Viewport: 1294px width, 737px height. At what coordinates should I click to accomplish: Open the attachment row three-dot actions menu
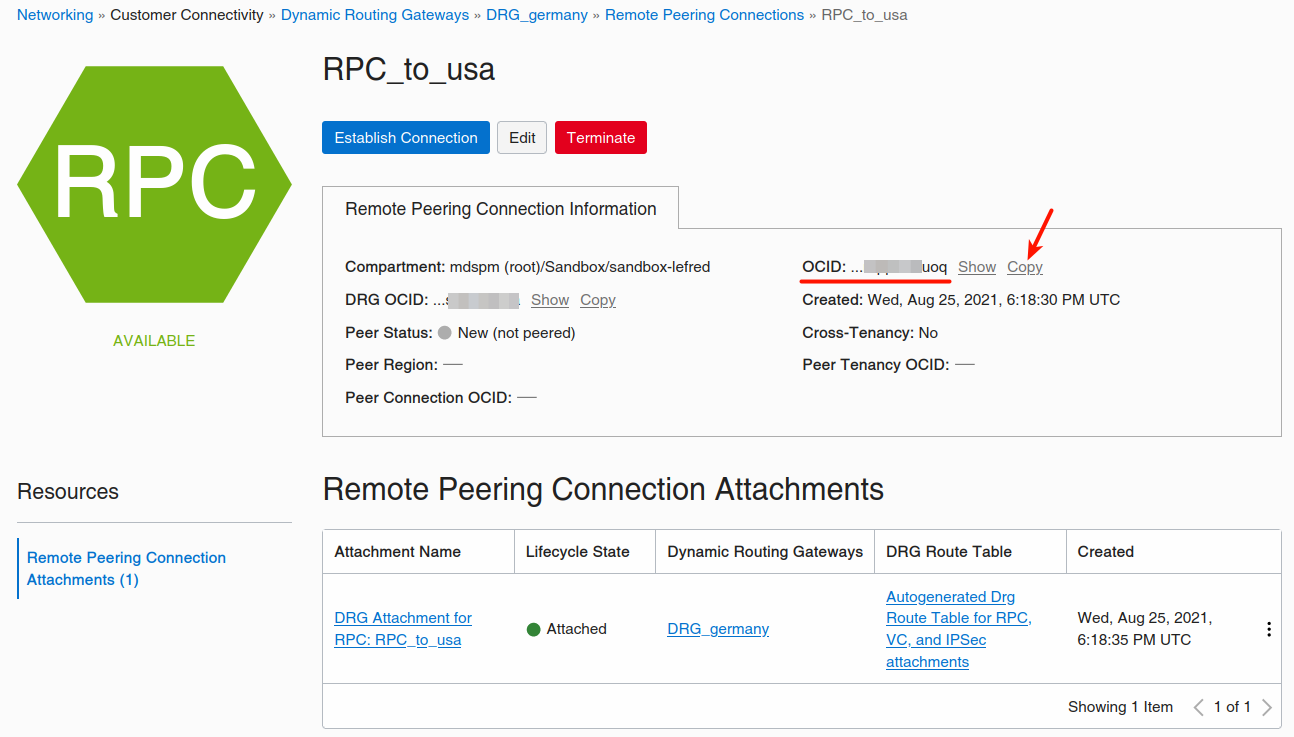[x=1268, y=629]
